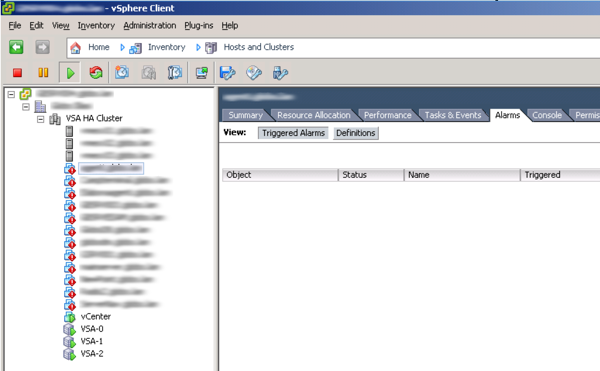This screenshot has width=600, height=371.
Task: Click the yellow Suspend pause icon
Action: [43, 73]
